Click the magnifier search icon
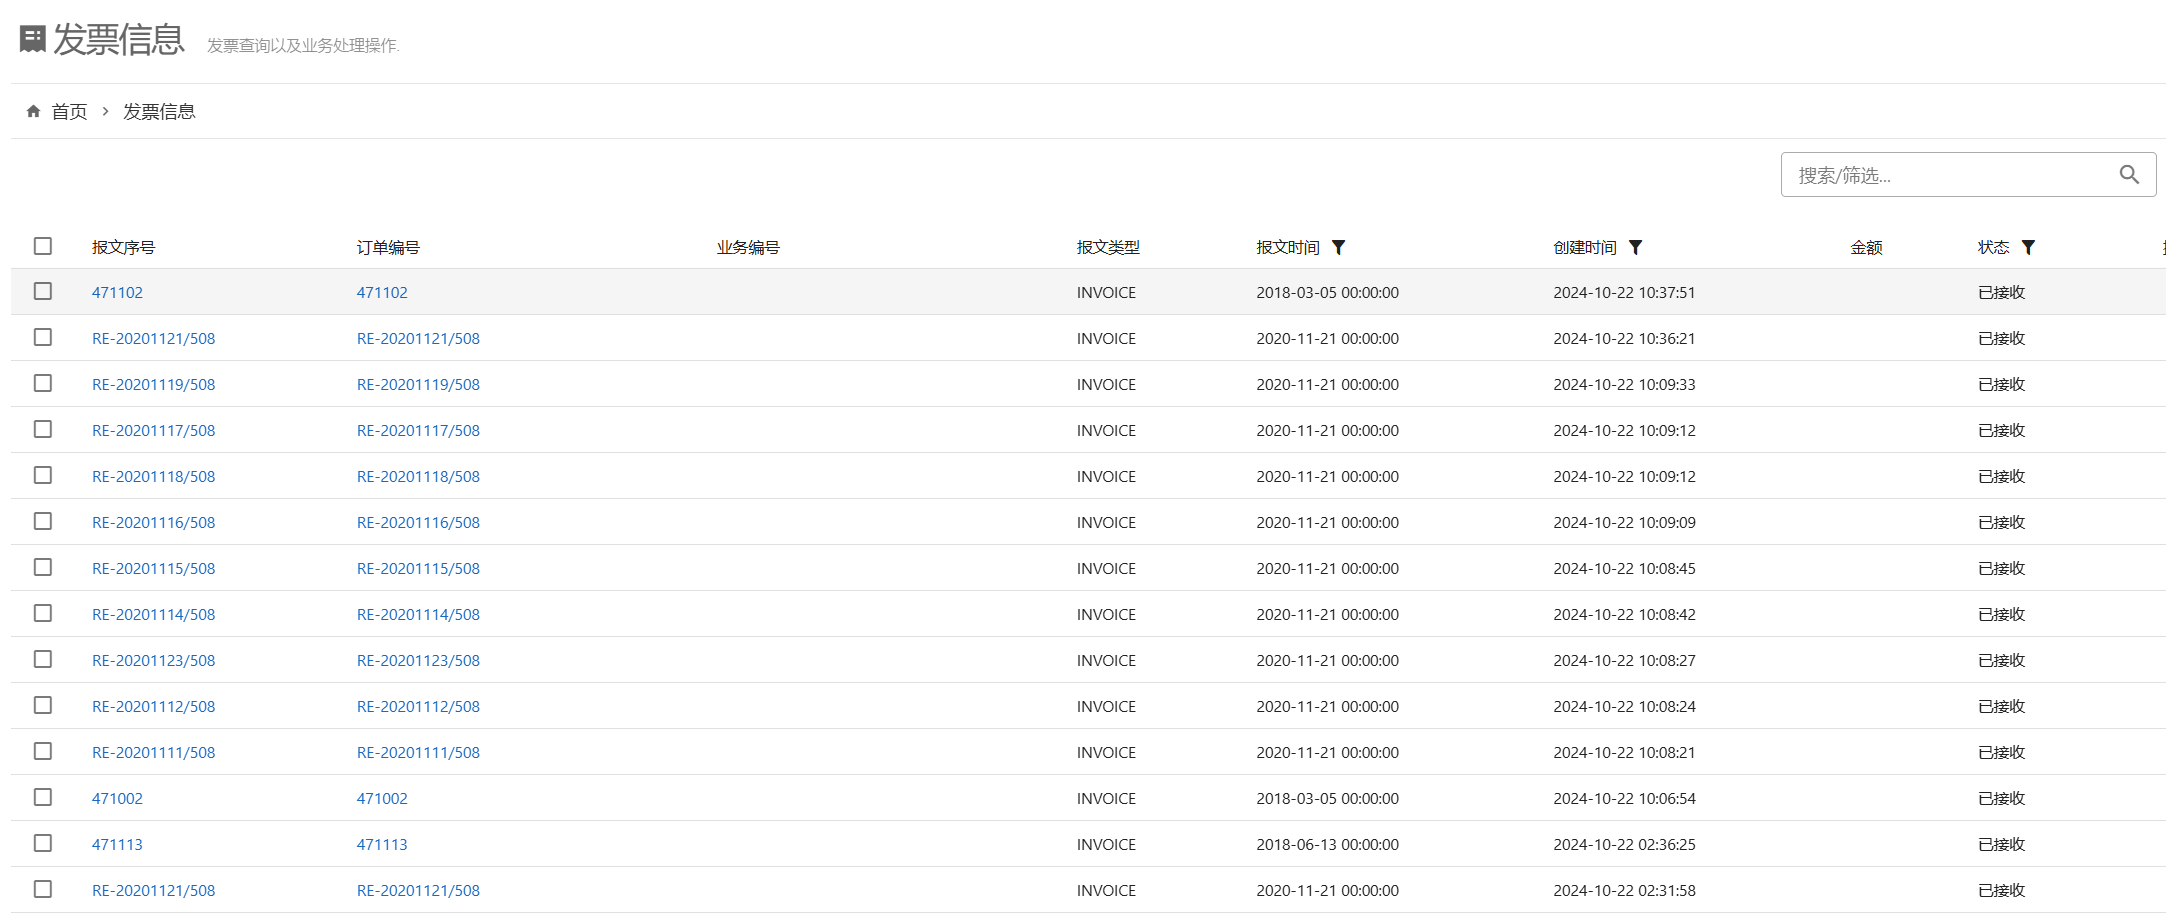 (x=2129, y=175)
